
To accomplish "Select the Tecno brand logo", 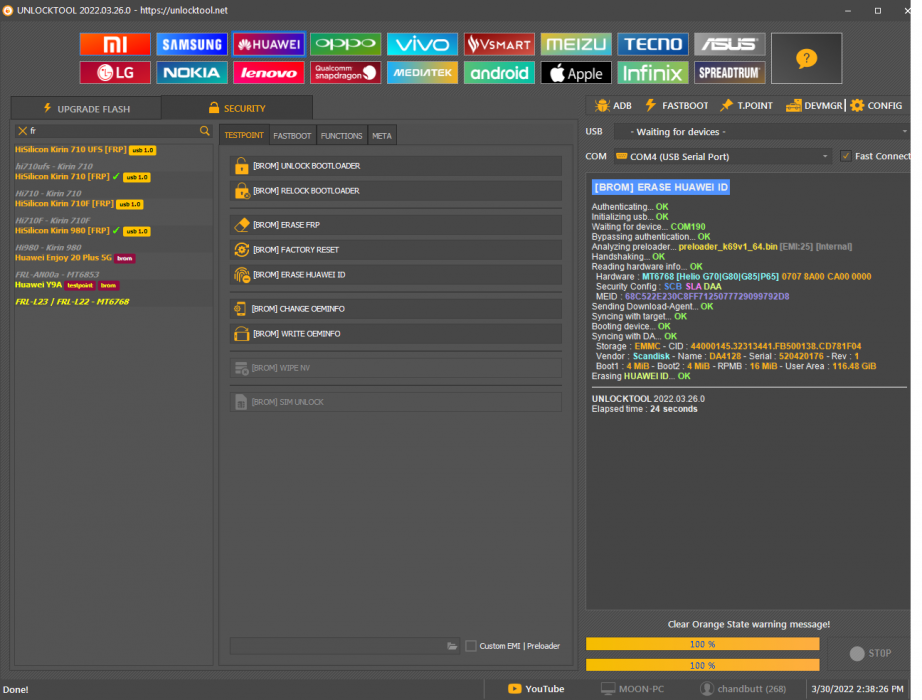I will point(653,44).
